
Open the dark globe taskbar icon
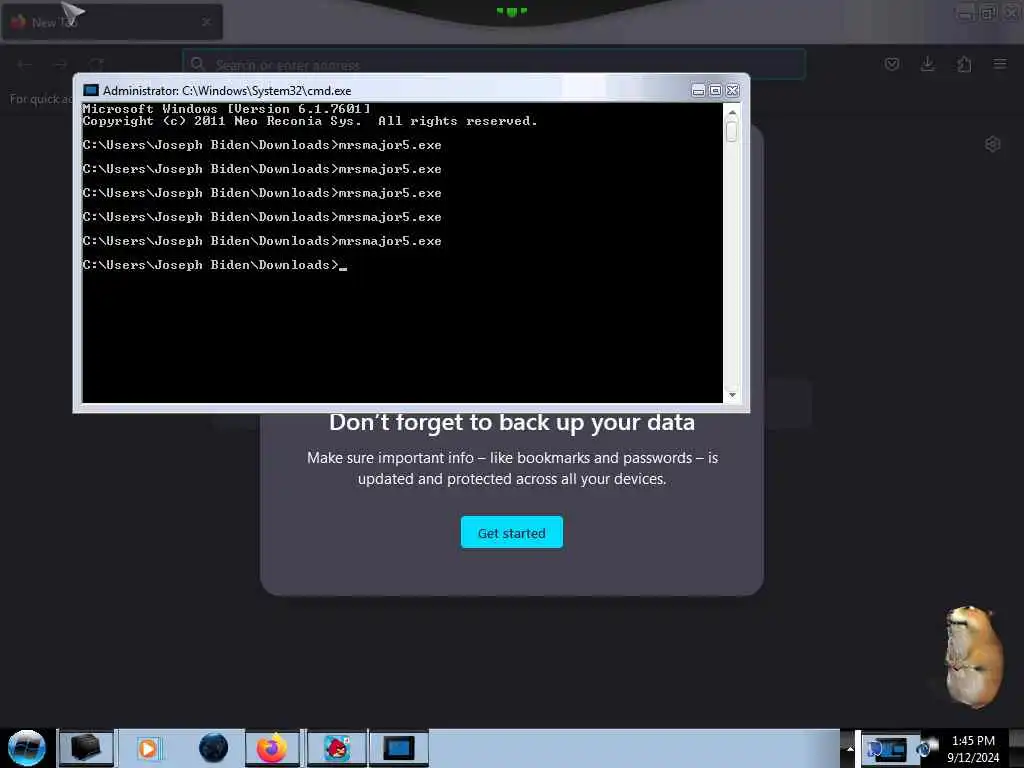click(213, 748)
